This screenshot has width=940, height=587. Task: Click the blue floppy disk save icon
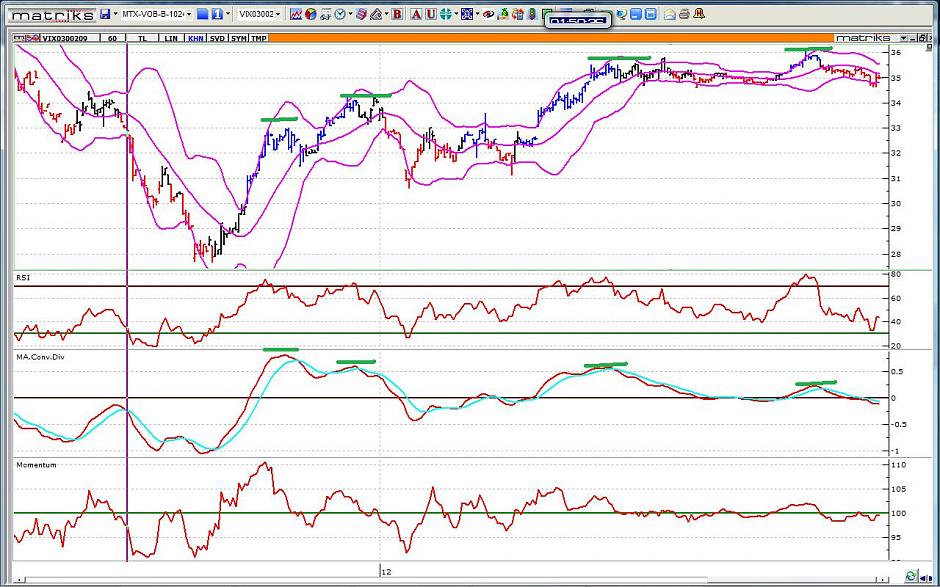(105, 14)
